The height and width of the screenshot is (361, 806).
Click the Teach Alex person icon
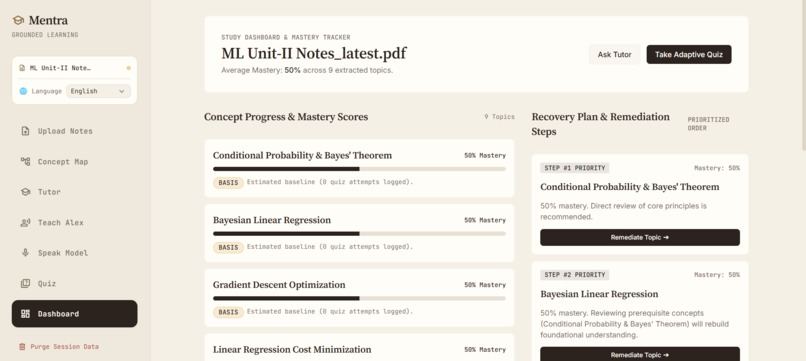coord(25,223)
